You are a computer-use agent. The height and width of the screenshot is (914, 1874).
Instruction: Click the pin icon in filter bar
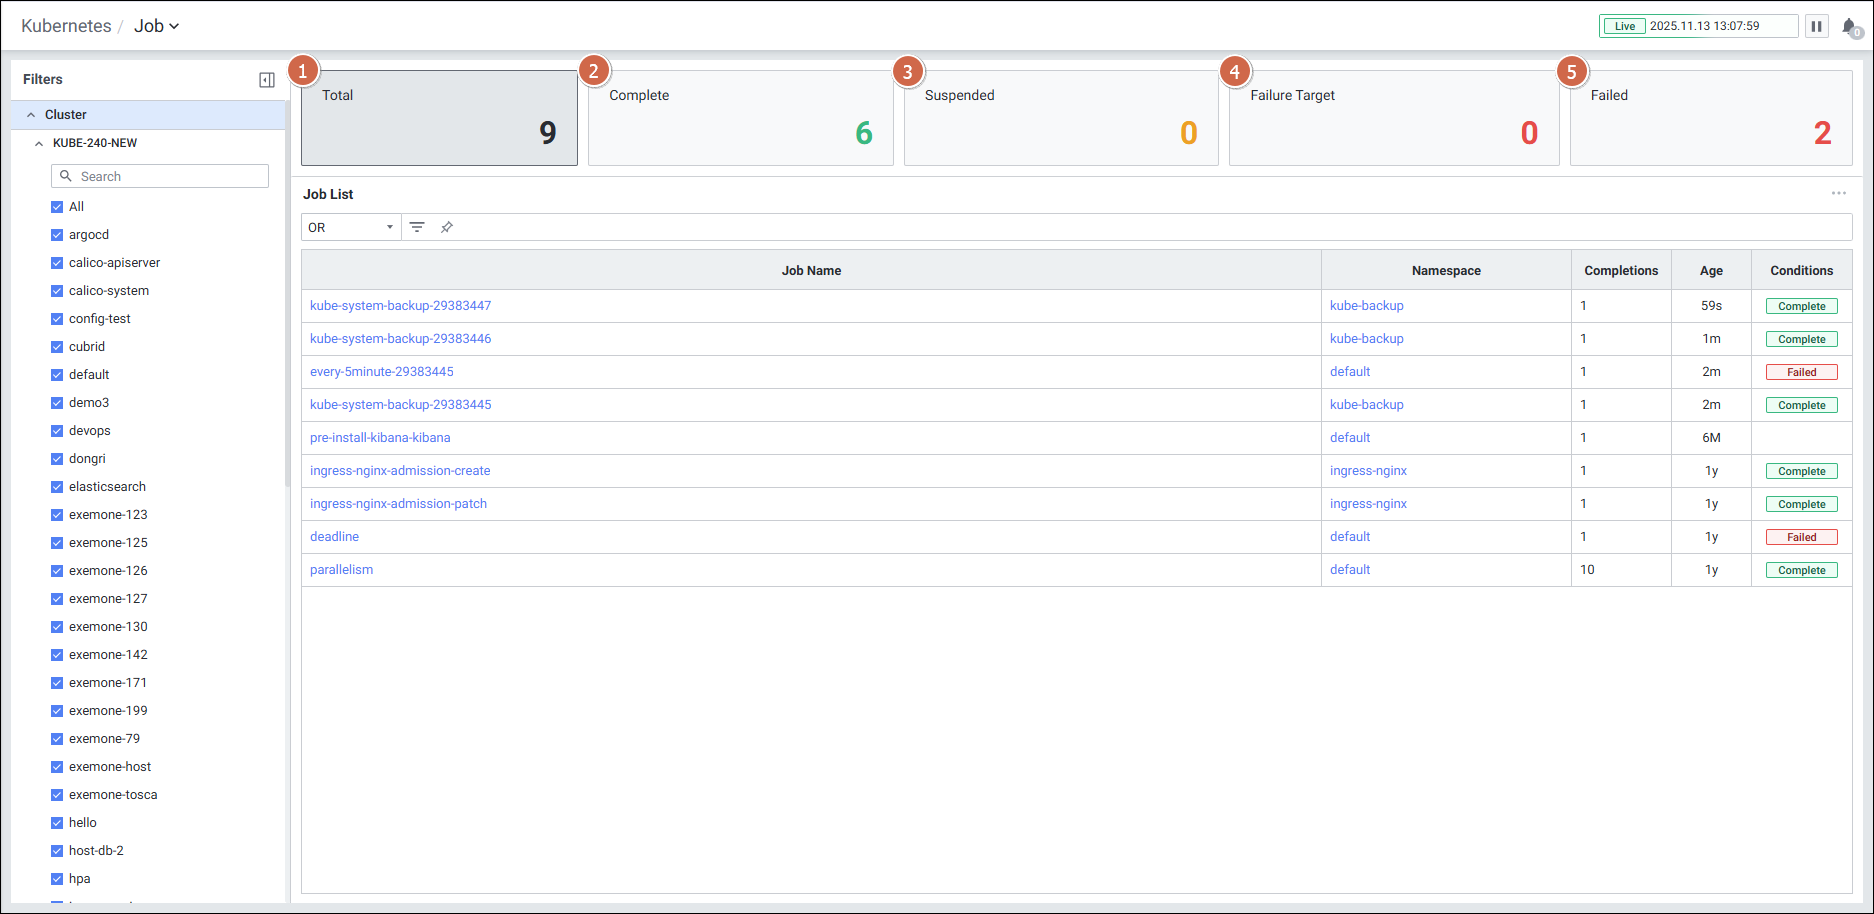coord(447,227)
